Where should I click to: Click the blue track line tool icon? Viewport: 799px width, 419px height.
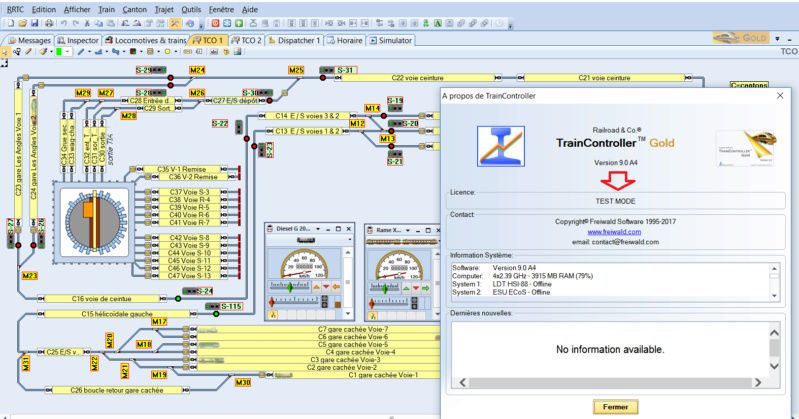pyautogui.click(x=81, y=51)
